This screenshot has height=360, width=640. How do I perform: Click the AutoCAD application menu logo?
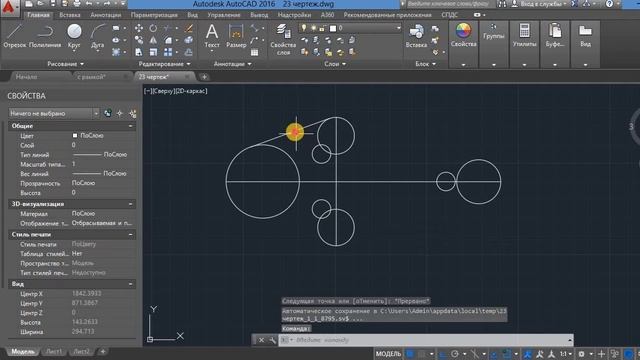coord(8,8)
